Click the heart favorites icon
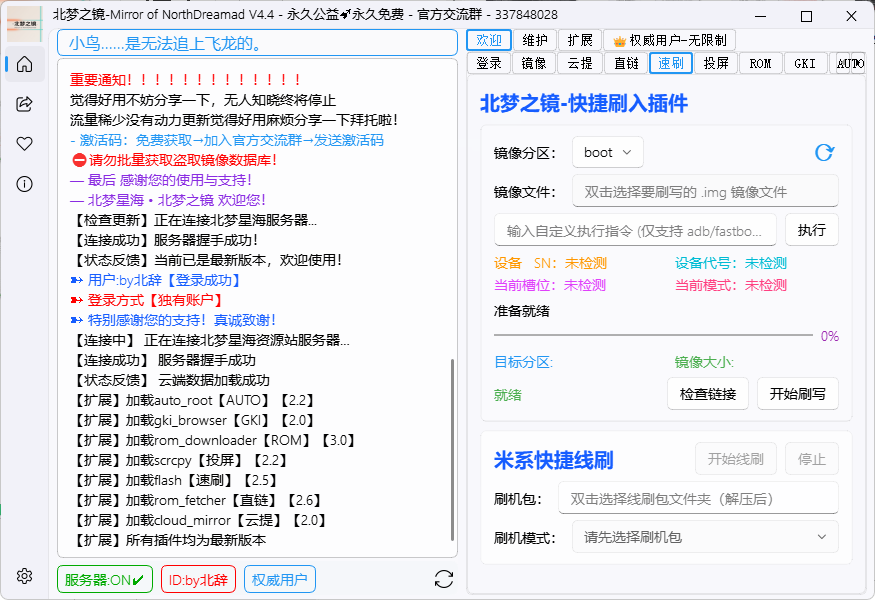This screenshot has height=600, width=875. click(25, 144)
